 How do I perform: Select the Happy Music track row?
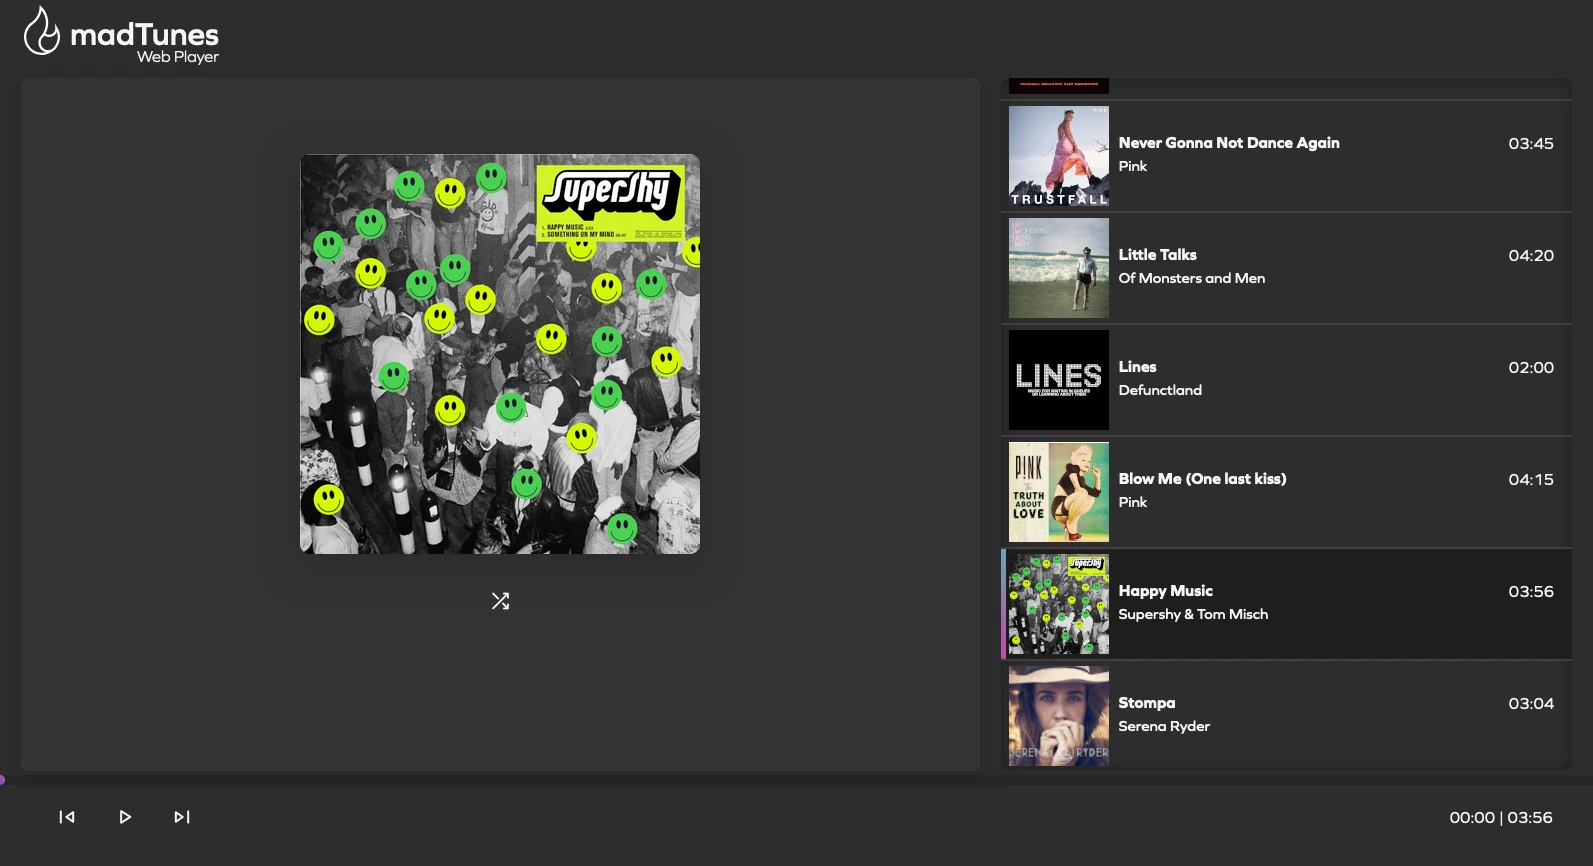tap(1286, 604)
